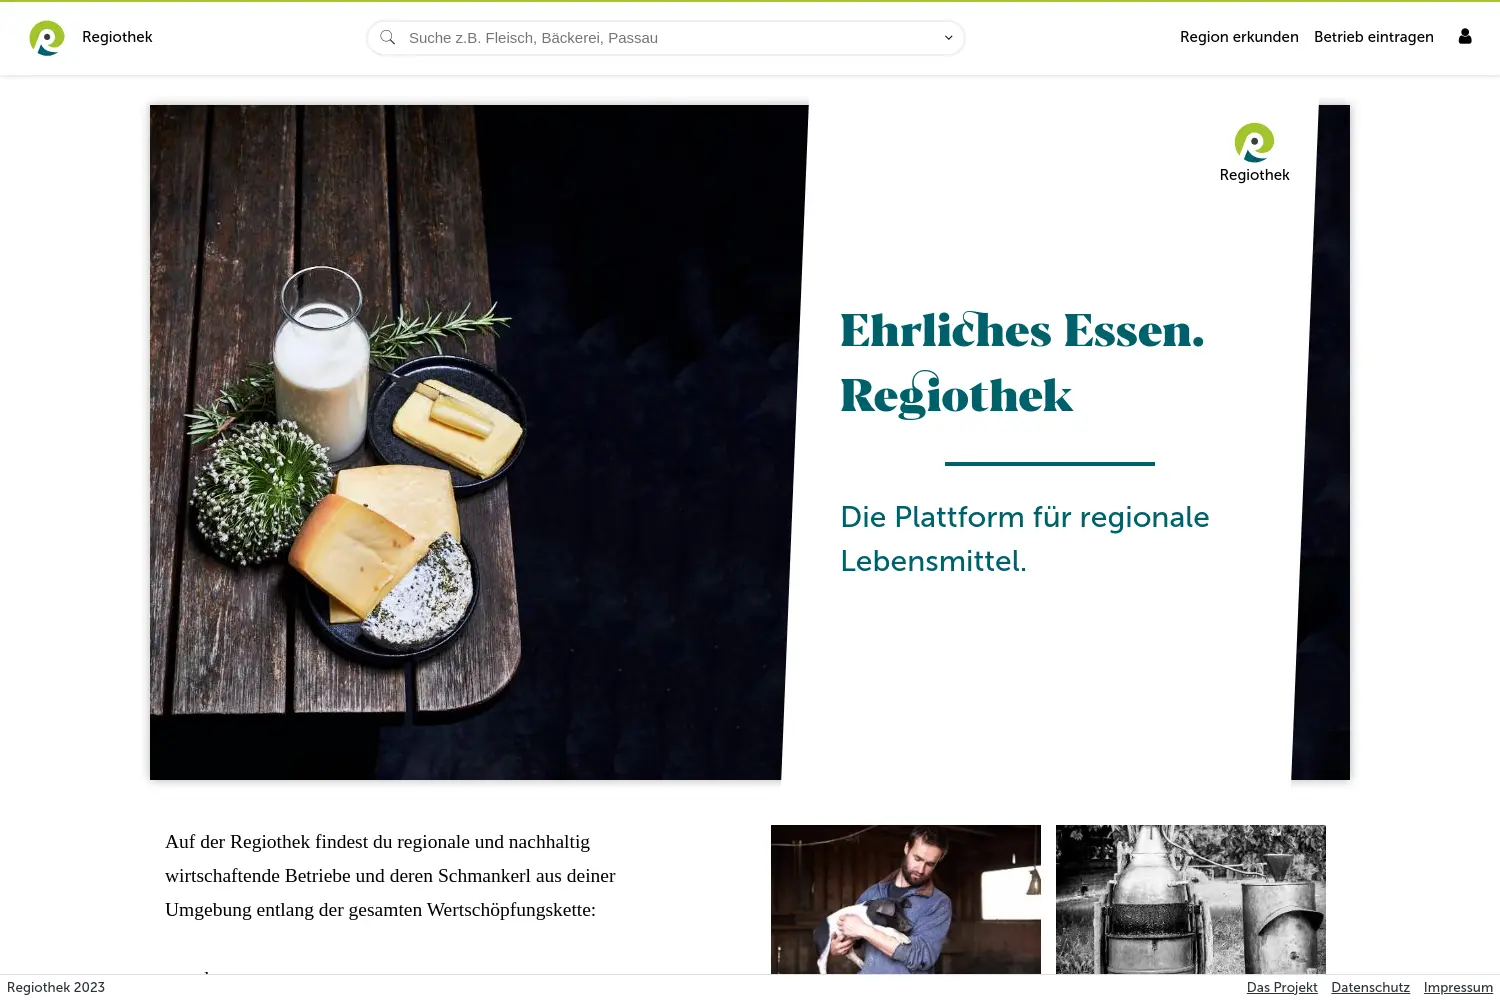This screenshot has height=1000, width=1500.
Task: Click the Regiothek caption under hero logo
Action: (x=1254, y=175)
